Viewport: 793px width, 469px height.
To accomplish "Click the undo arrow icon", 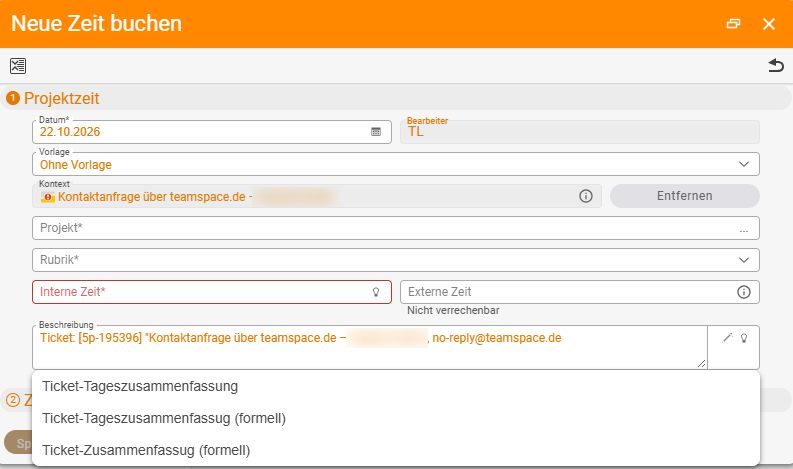I will coord(776,66).
